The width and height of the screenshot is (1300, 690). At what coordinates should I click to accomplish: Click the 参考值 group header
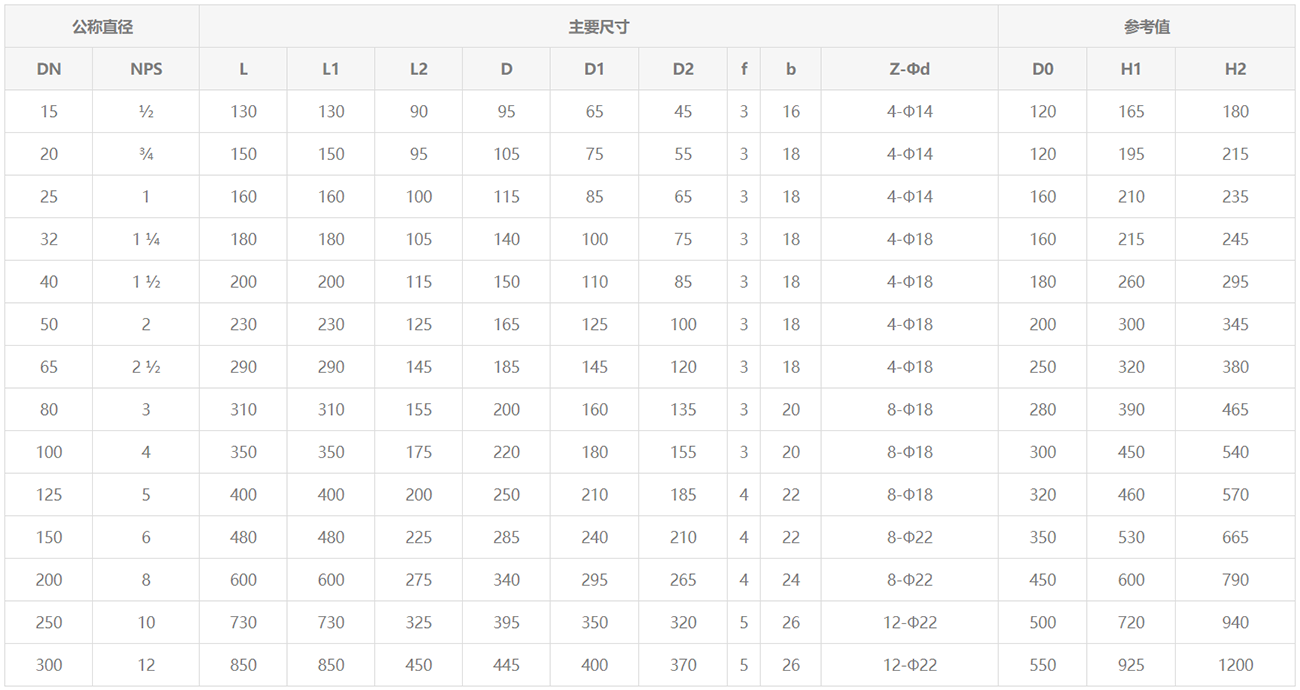click(1147, 27)
